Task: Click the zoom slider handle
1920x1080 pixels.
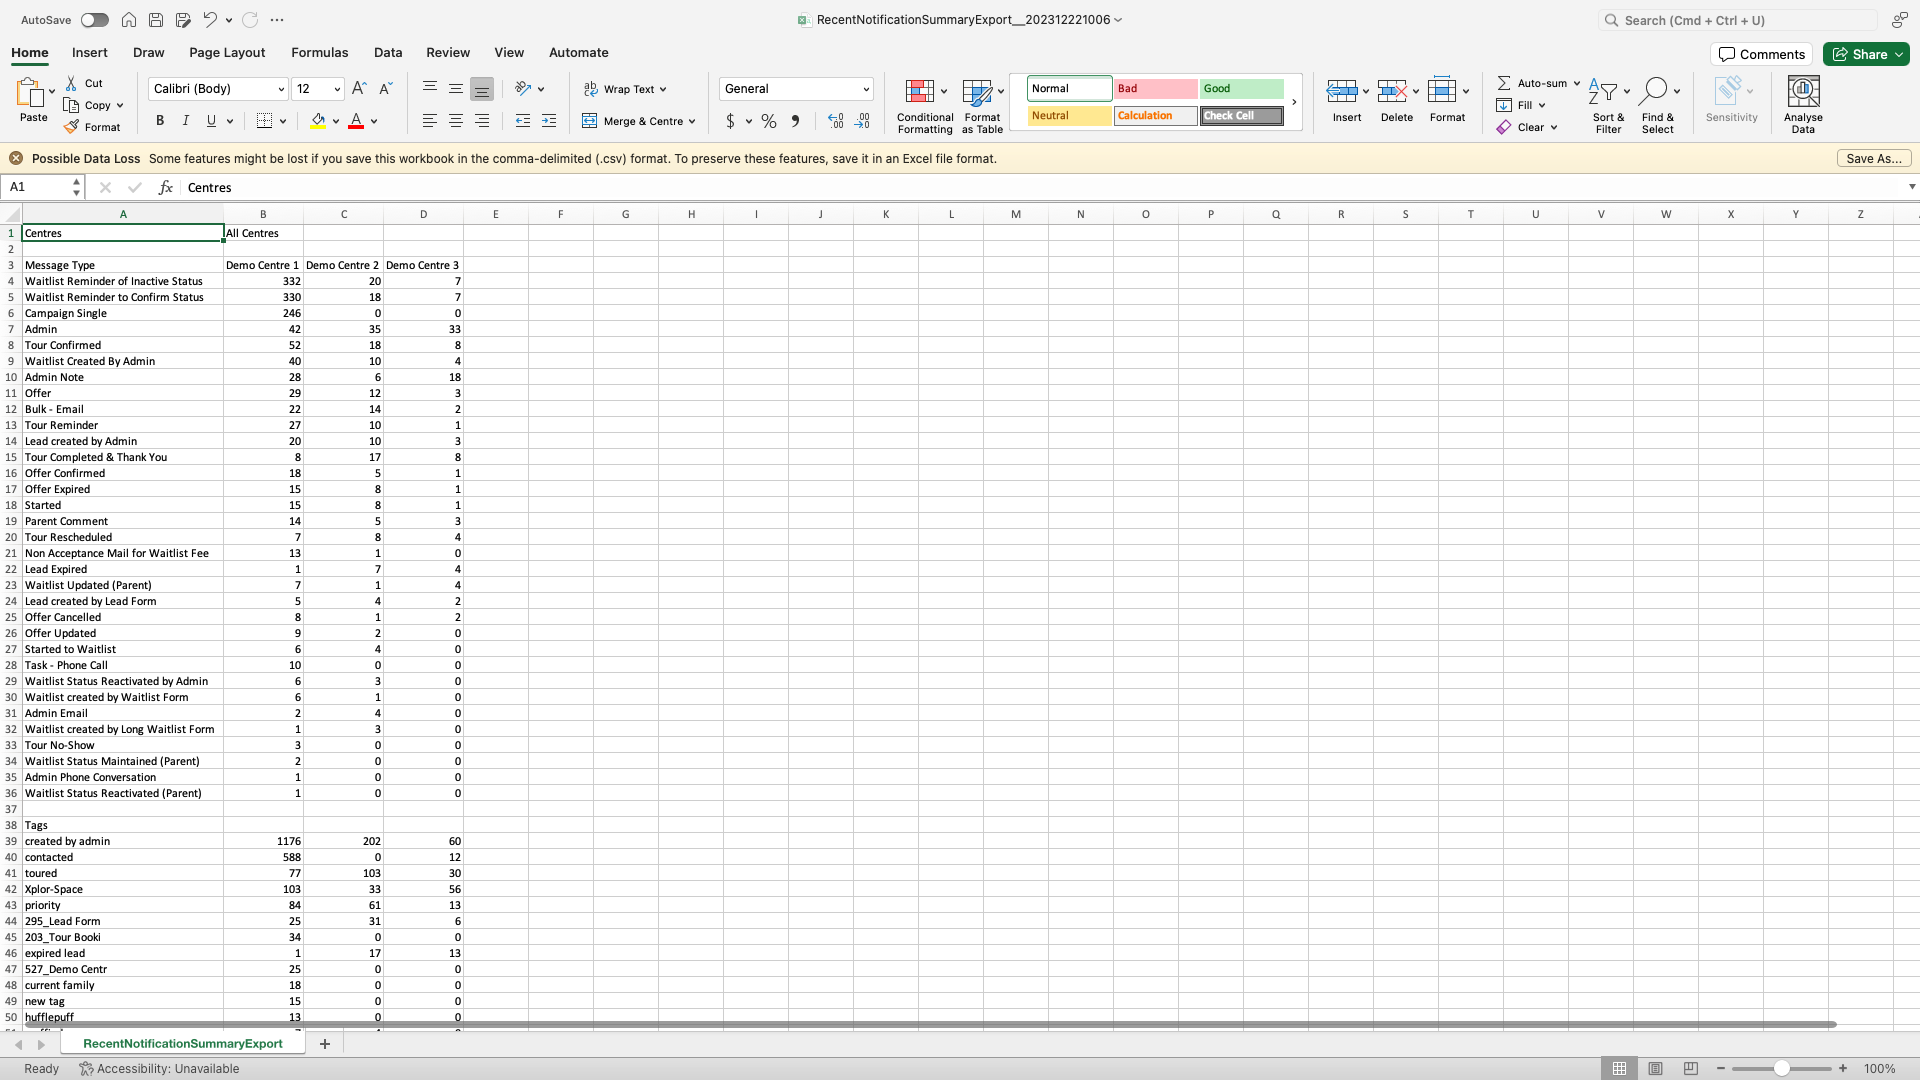Action: (x=1782, y=1069)
